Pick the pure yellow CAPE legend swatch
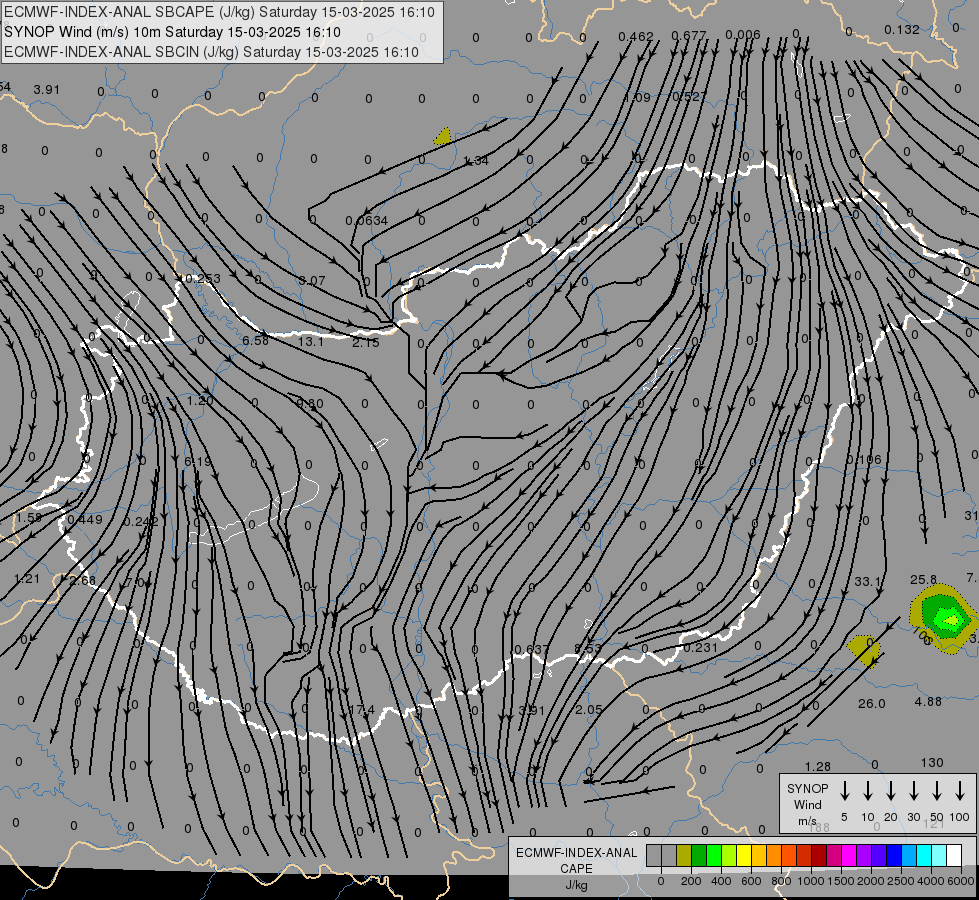The height and width of the screenshot is (900, 979). click(744, 856)
